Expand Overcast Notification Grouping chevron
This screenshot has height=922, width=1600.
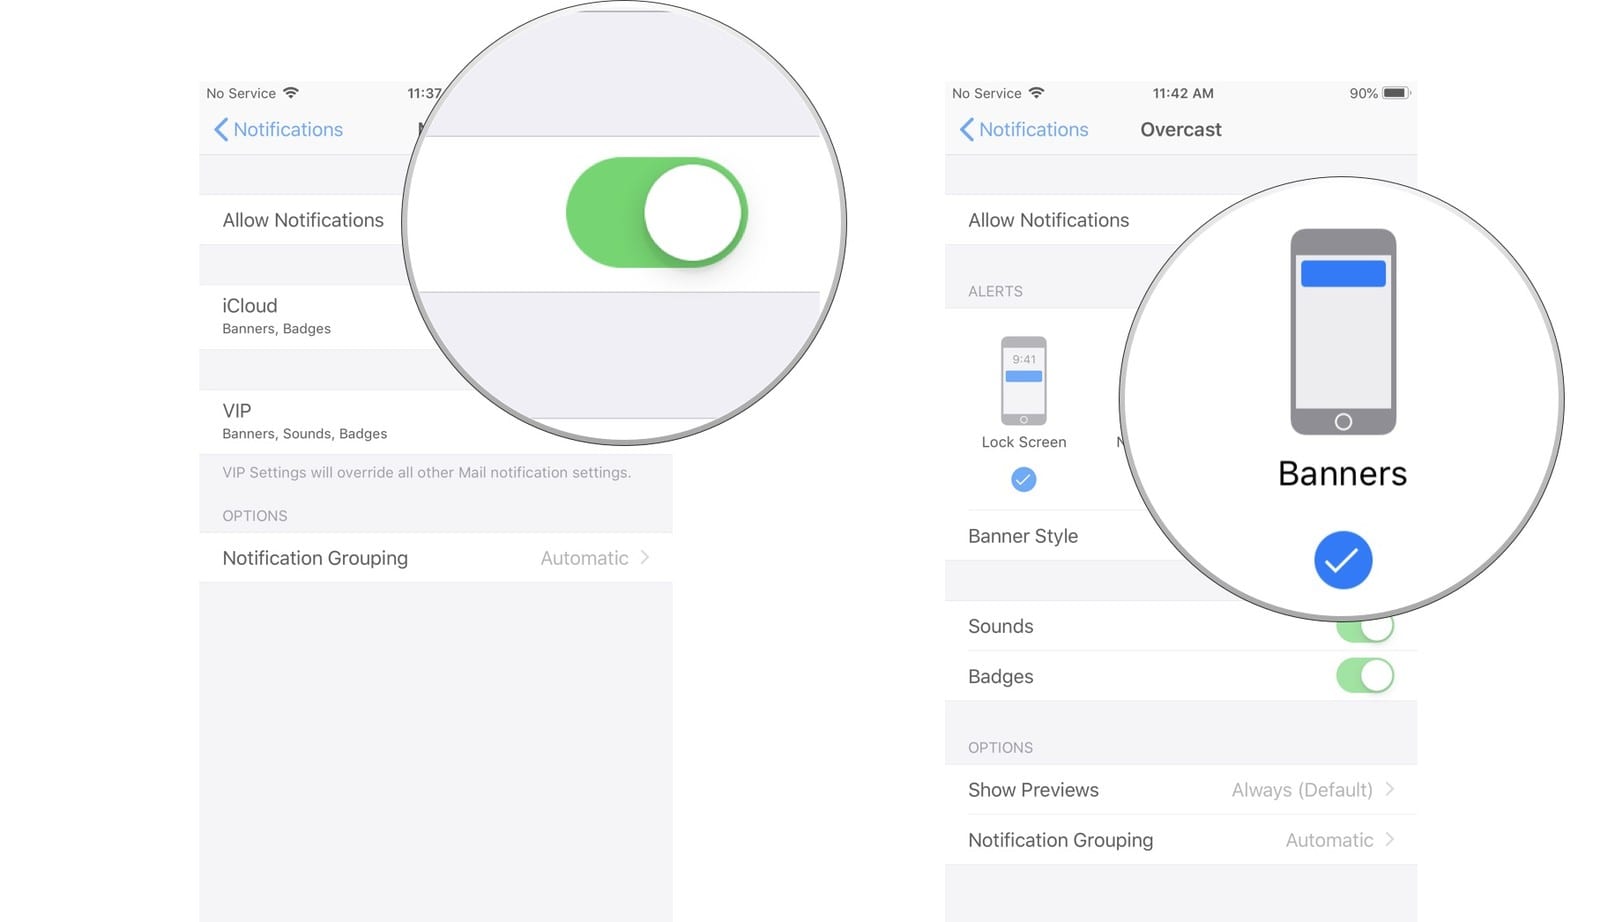coord(1390,840)
